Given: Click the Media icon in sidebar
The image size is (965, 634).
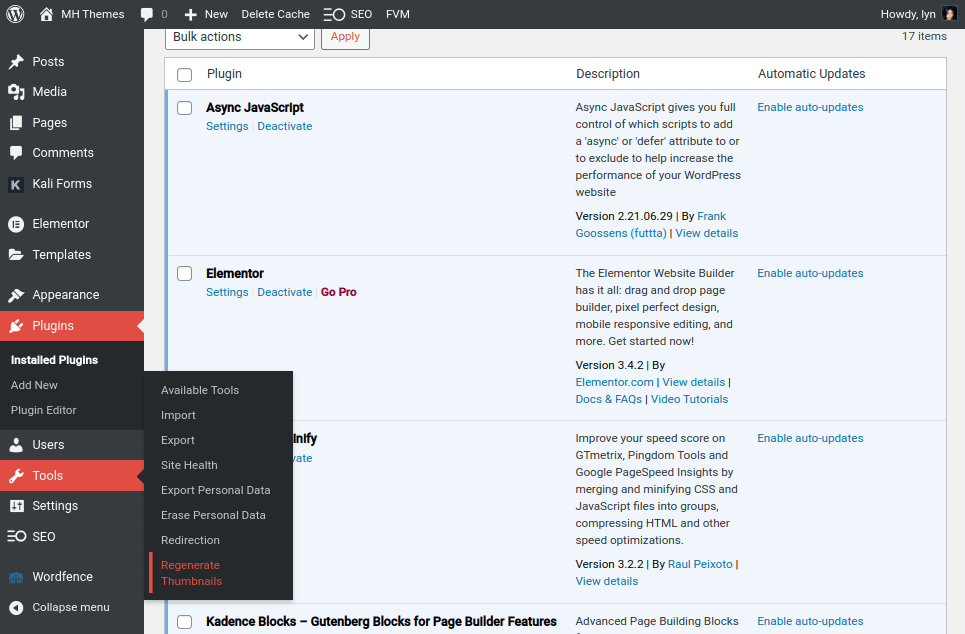Looking at the screenshot, I should point(17,92).
